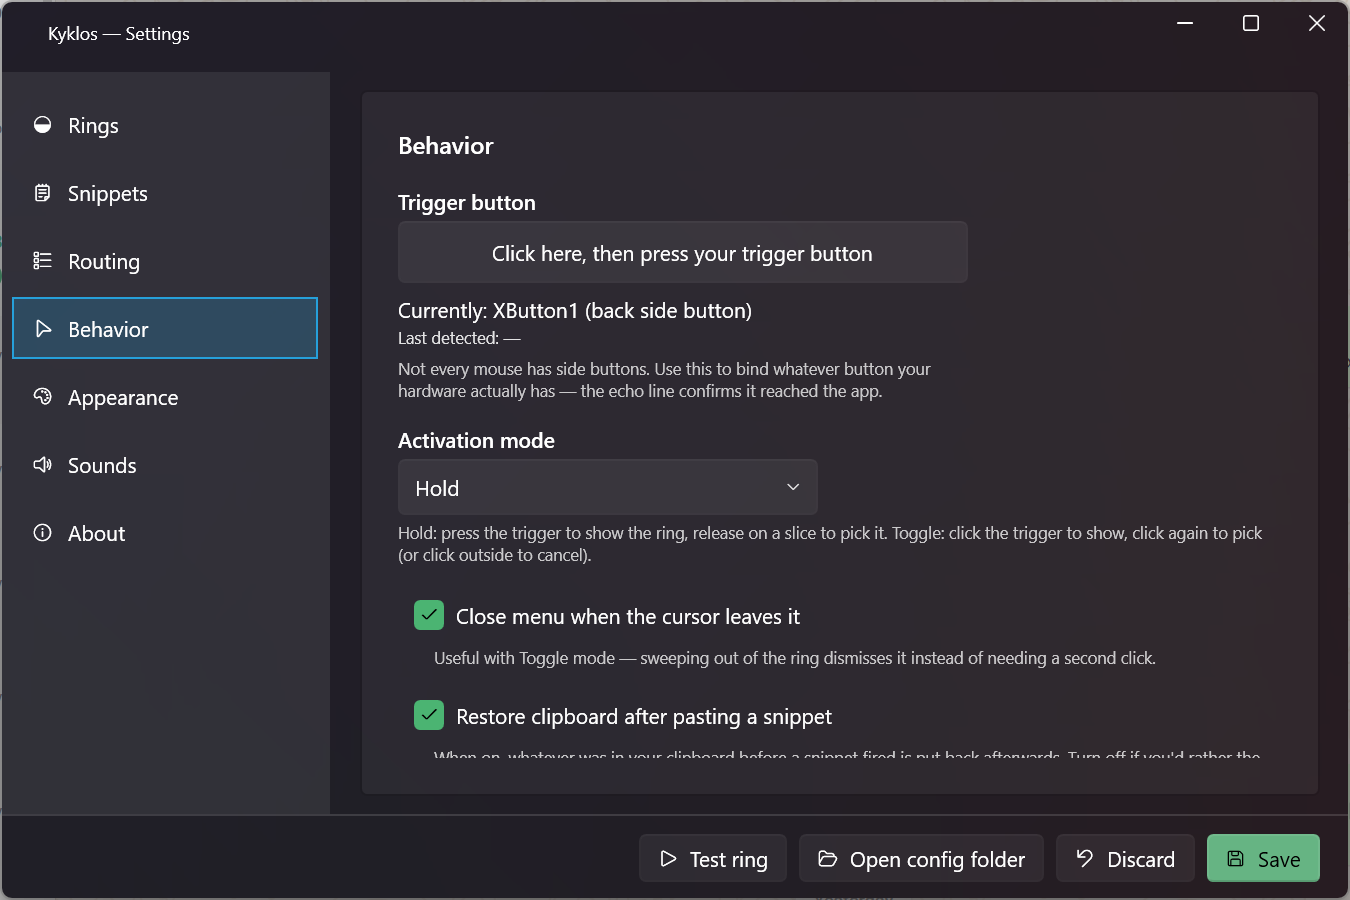The width and height of the screenshot is (1350, 900).
Task: Click the Activation mode section heading
Action: pyautogui.click(x=476, y=441)
